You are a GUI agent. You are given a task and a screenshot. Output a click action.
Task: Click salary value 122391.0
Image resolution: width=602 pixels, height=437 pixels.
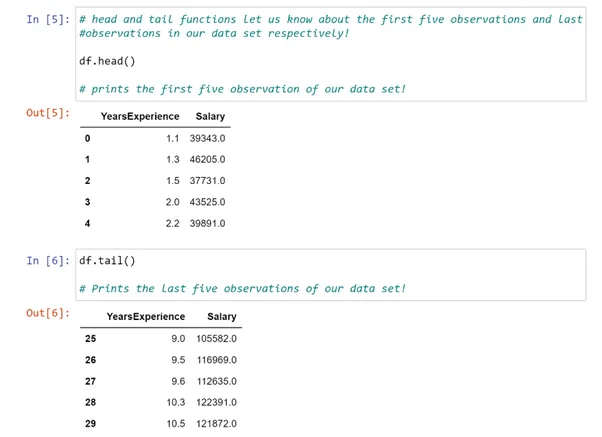tap(217, 402)
